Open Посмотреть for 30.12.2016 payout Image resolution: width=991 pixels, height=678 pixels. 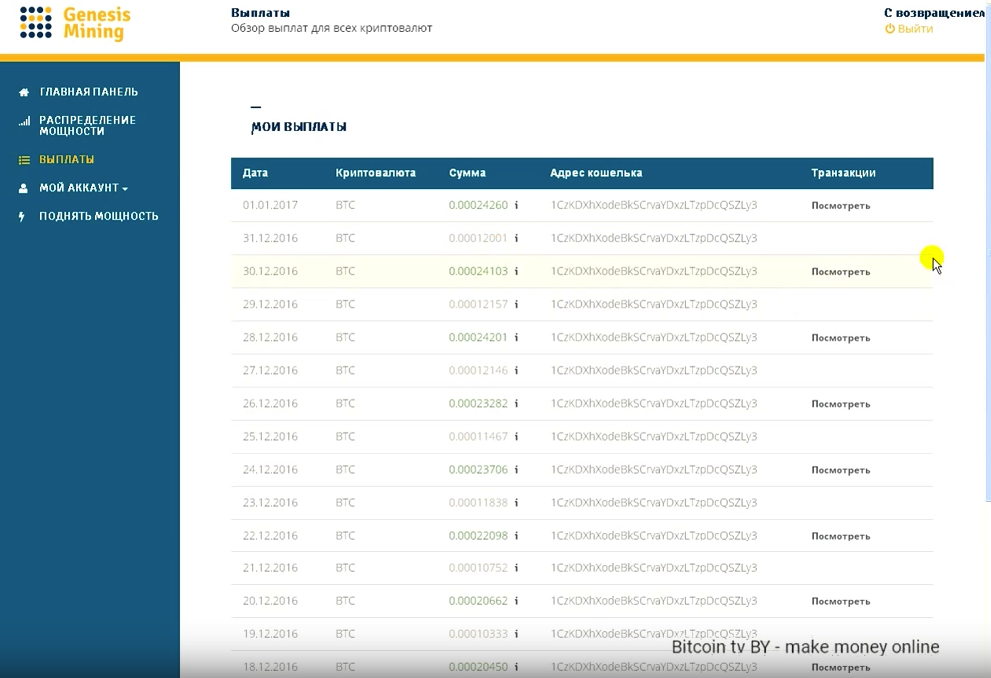coord(840,272)
